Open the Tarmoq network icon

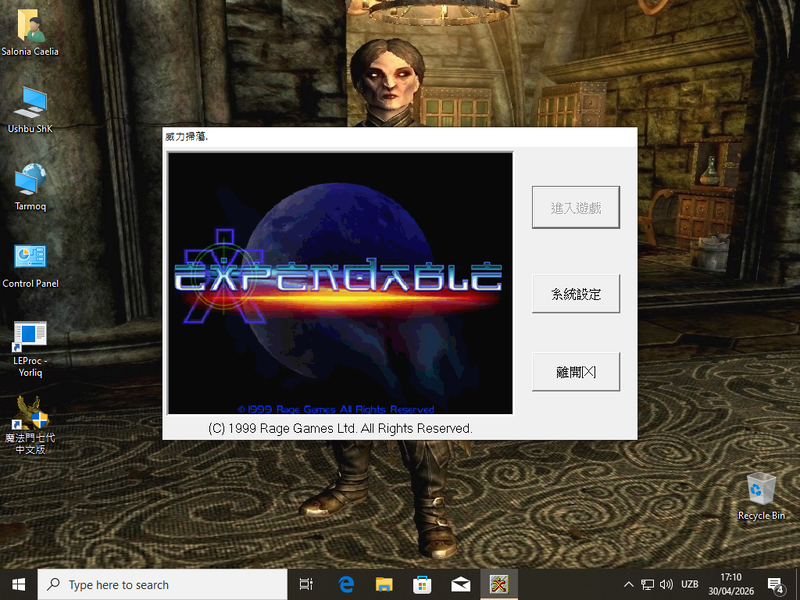click(x=30, y=186)
